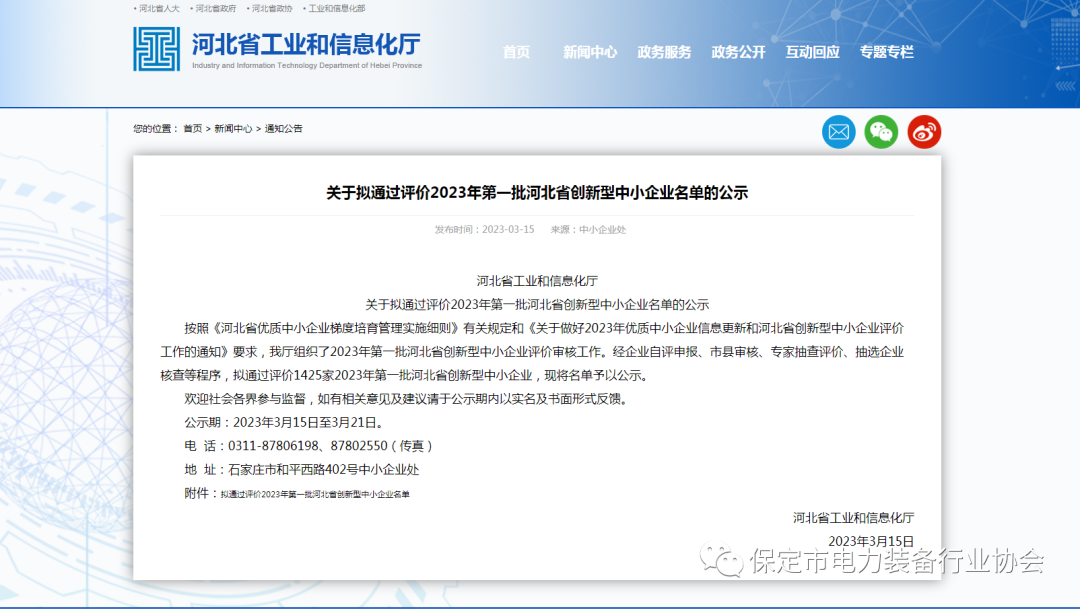Open the 新闻中心 navigation menu item

point(590,52)
